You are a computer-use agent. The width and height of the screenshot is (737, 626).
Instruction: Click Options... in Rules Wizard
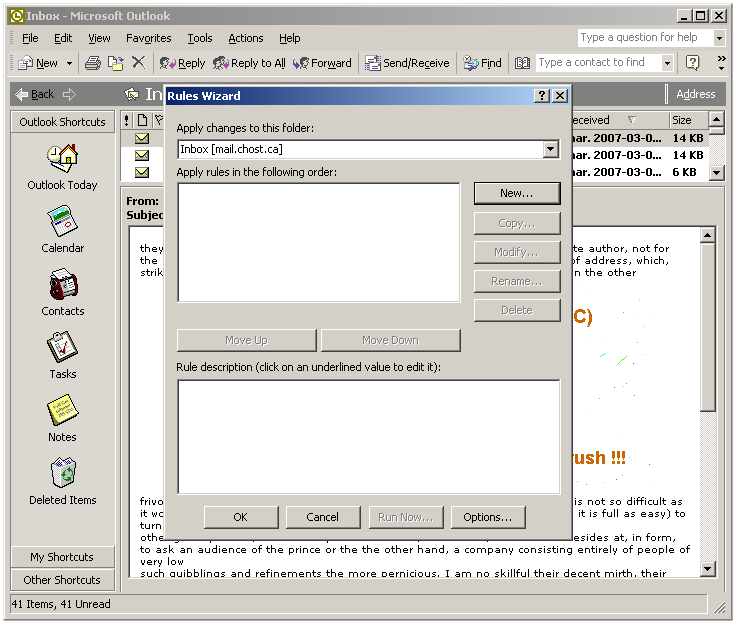[x=488, y=517]
